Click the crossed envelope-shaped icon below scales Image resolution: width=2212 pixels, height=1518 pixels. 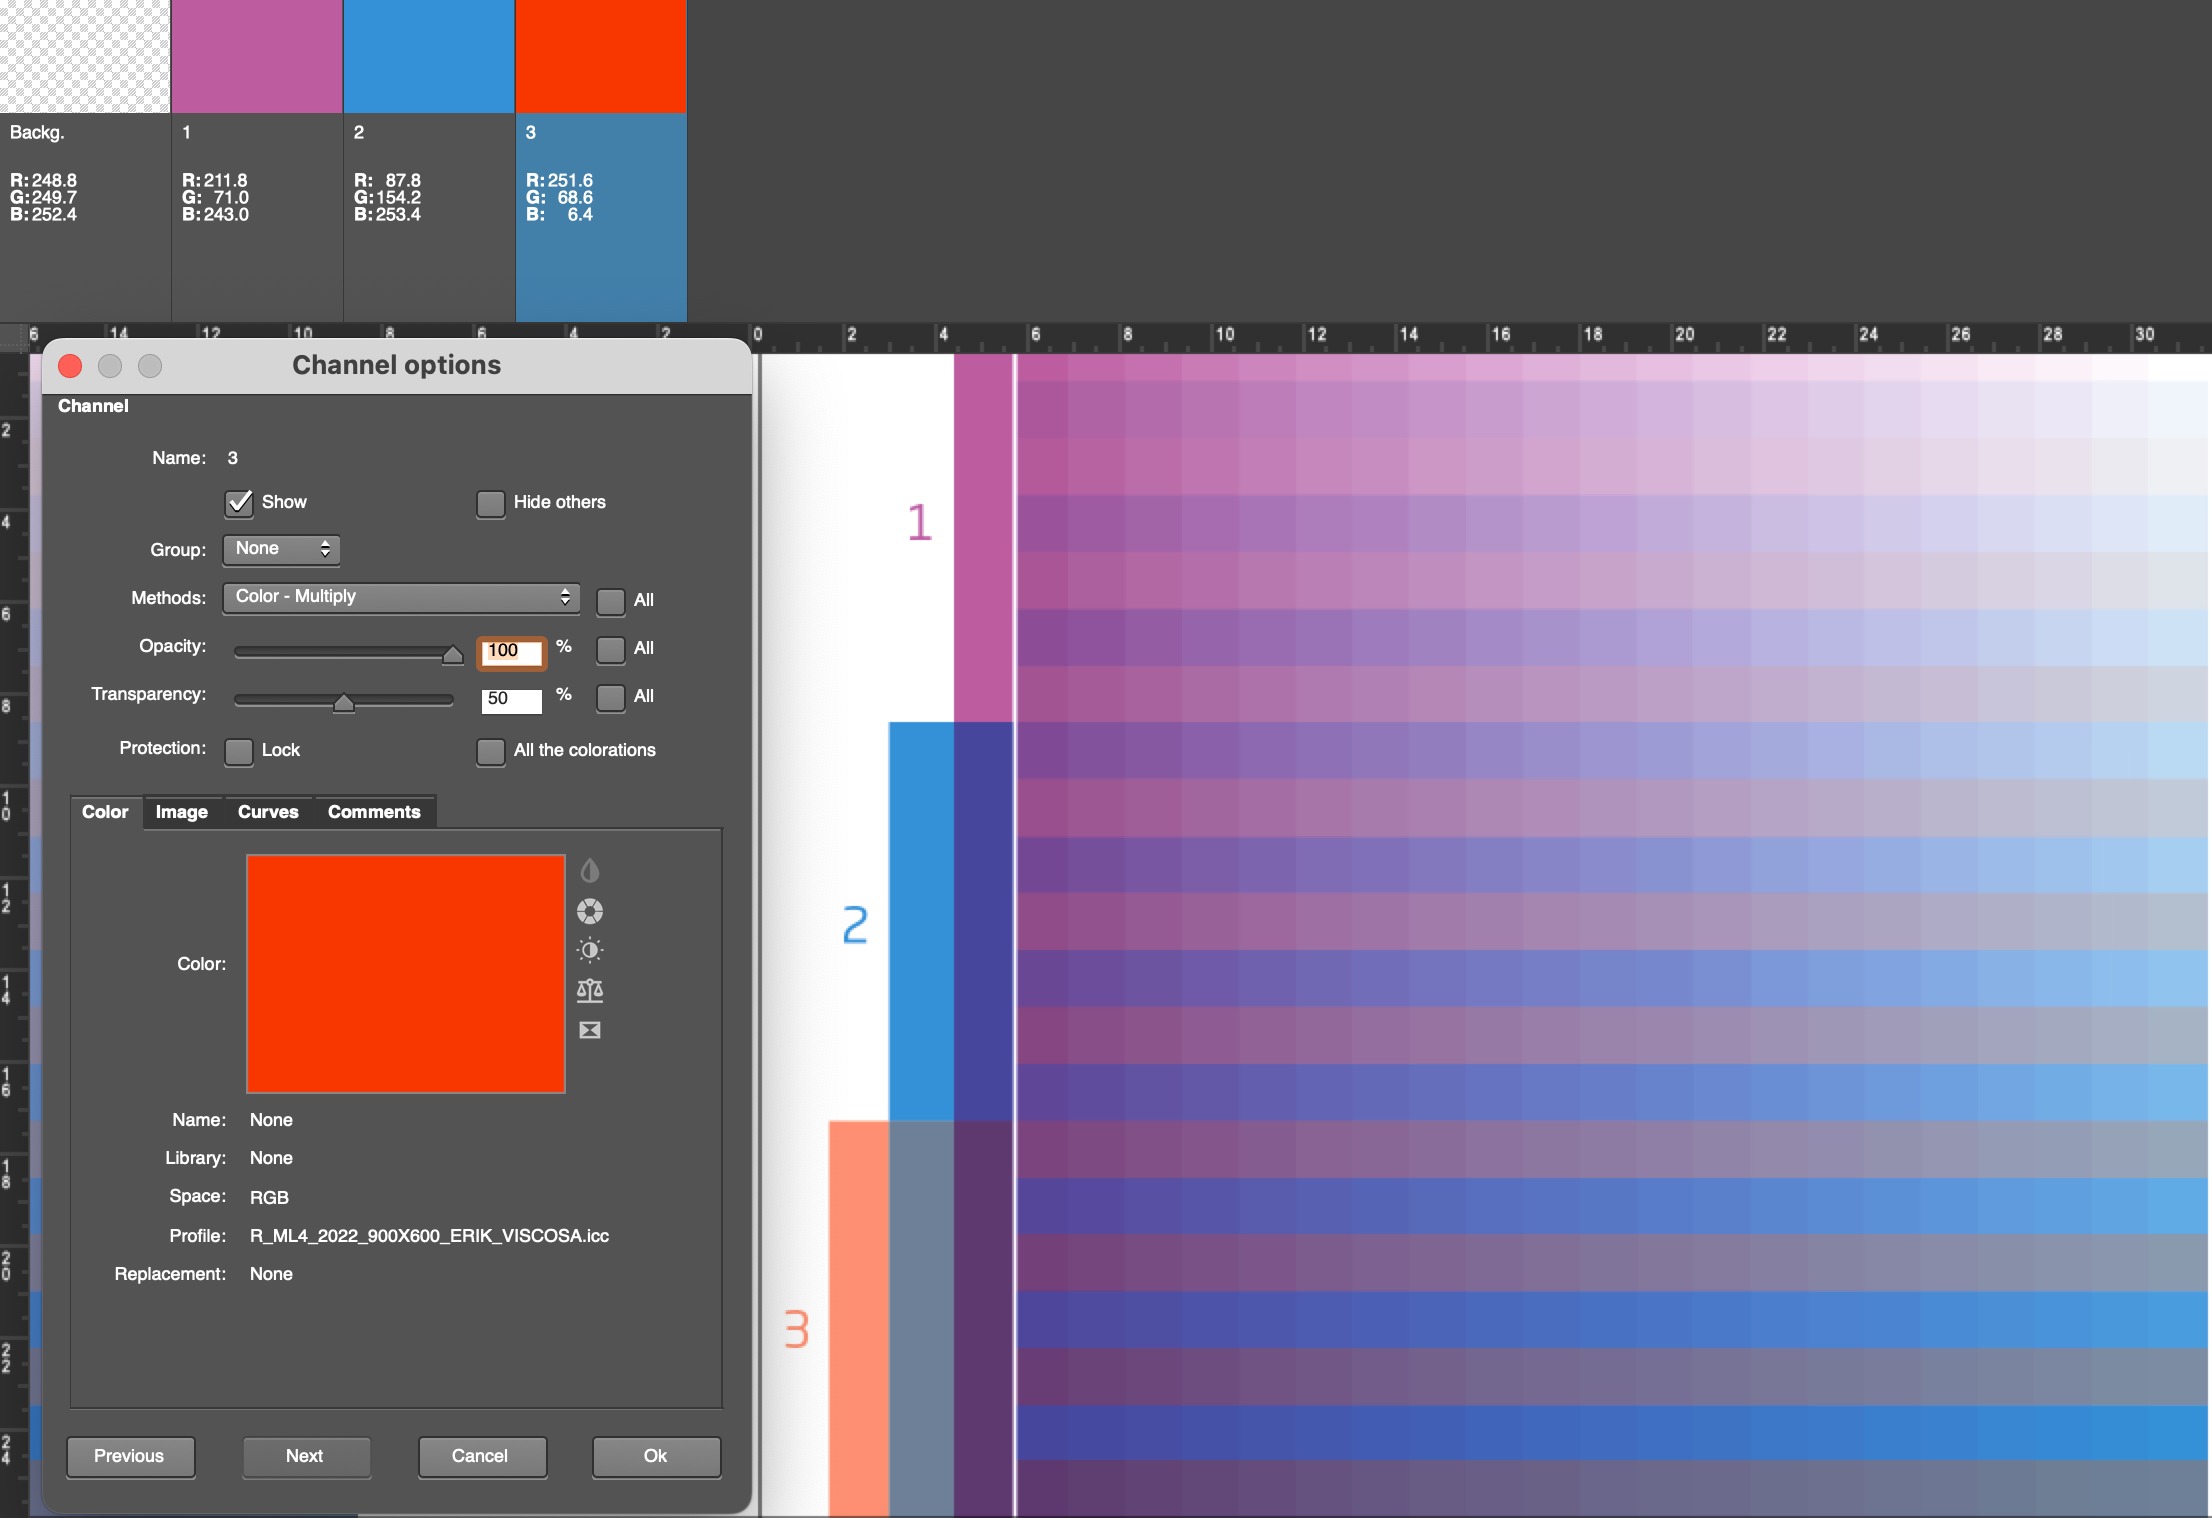590,1030
